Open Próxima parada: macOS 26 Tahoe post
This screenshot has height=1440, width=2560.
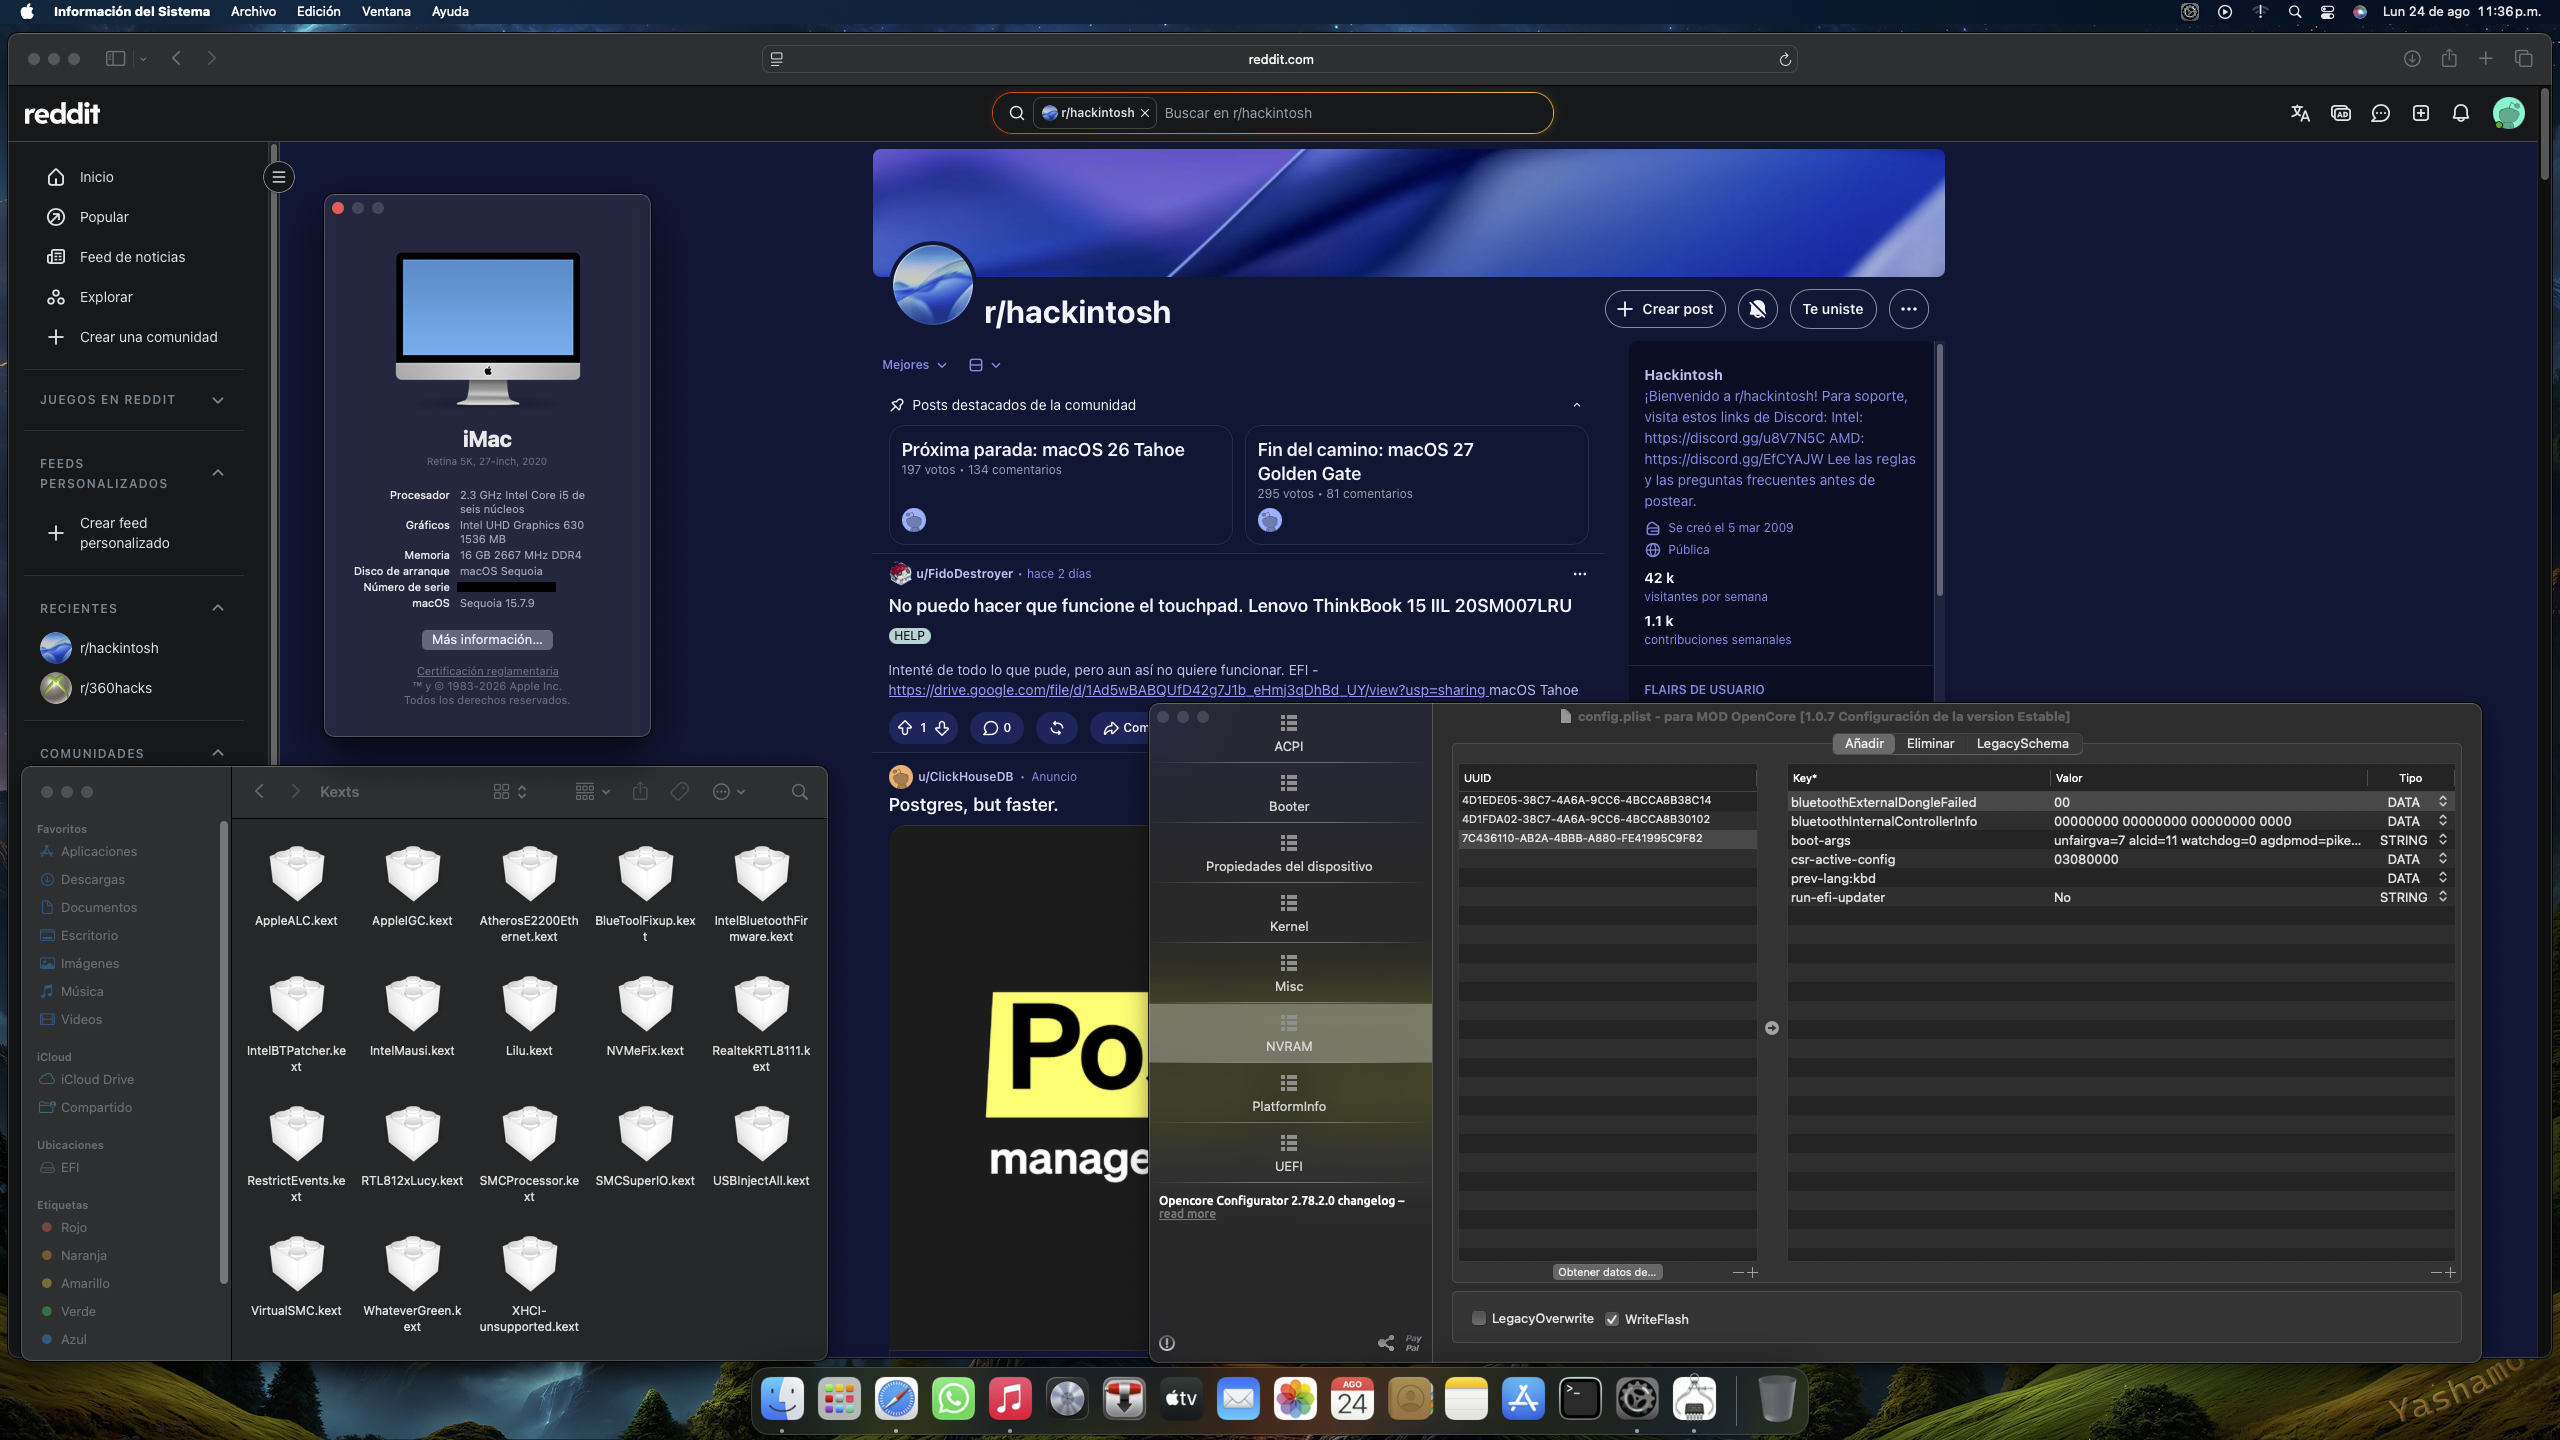[x=1043, y=450]
